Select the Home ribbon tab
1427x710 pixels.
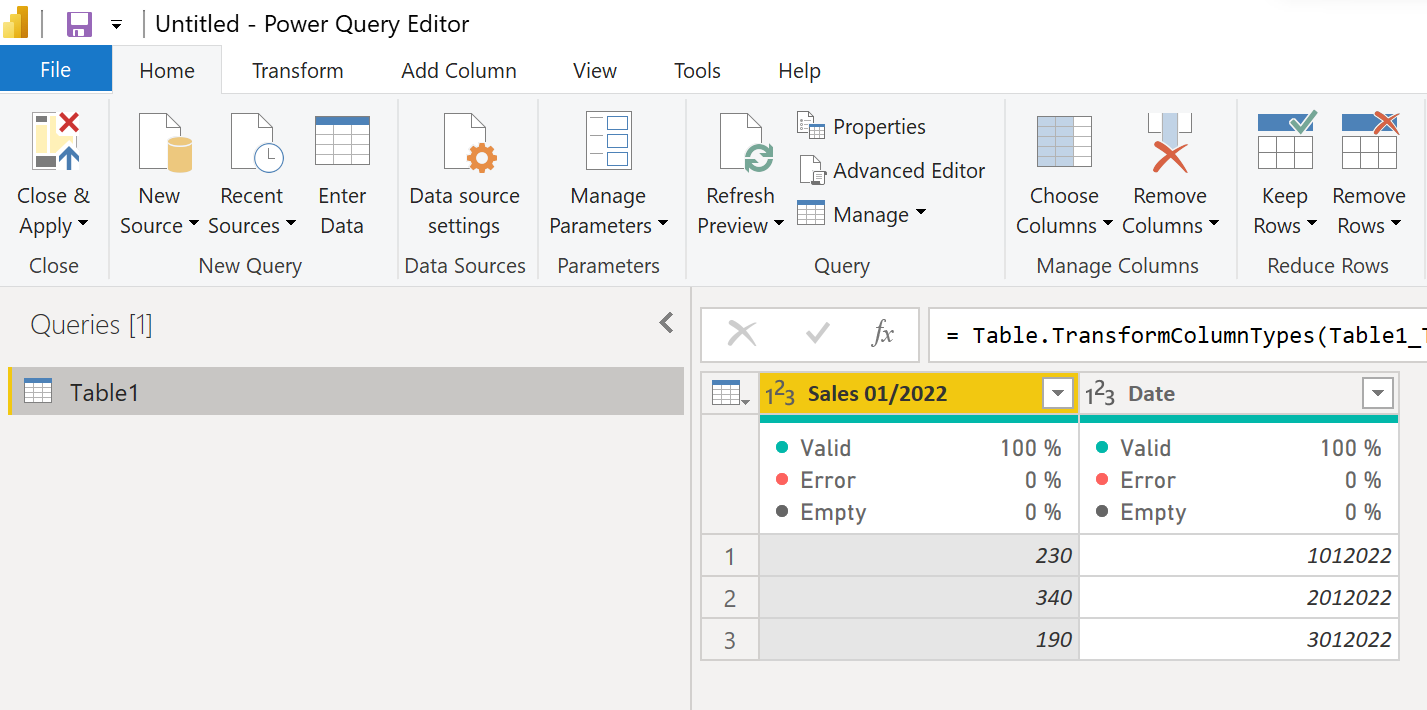[167, 70]
